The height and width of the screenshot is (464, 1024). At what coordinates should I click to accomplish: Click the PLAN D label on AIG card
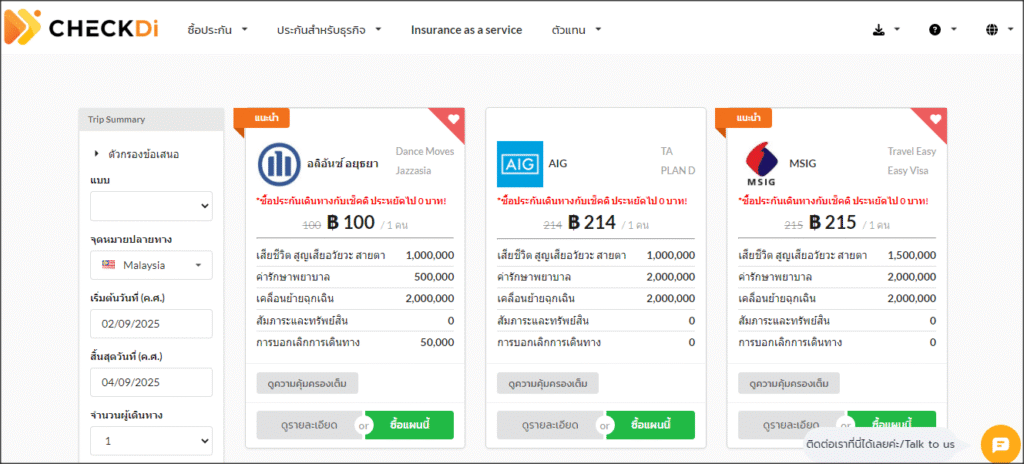tap(678, 171)
